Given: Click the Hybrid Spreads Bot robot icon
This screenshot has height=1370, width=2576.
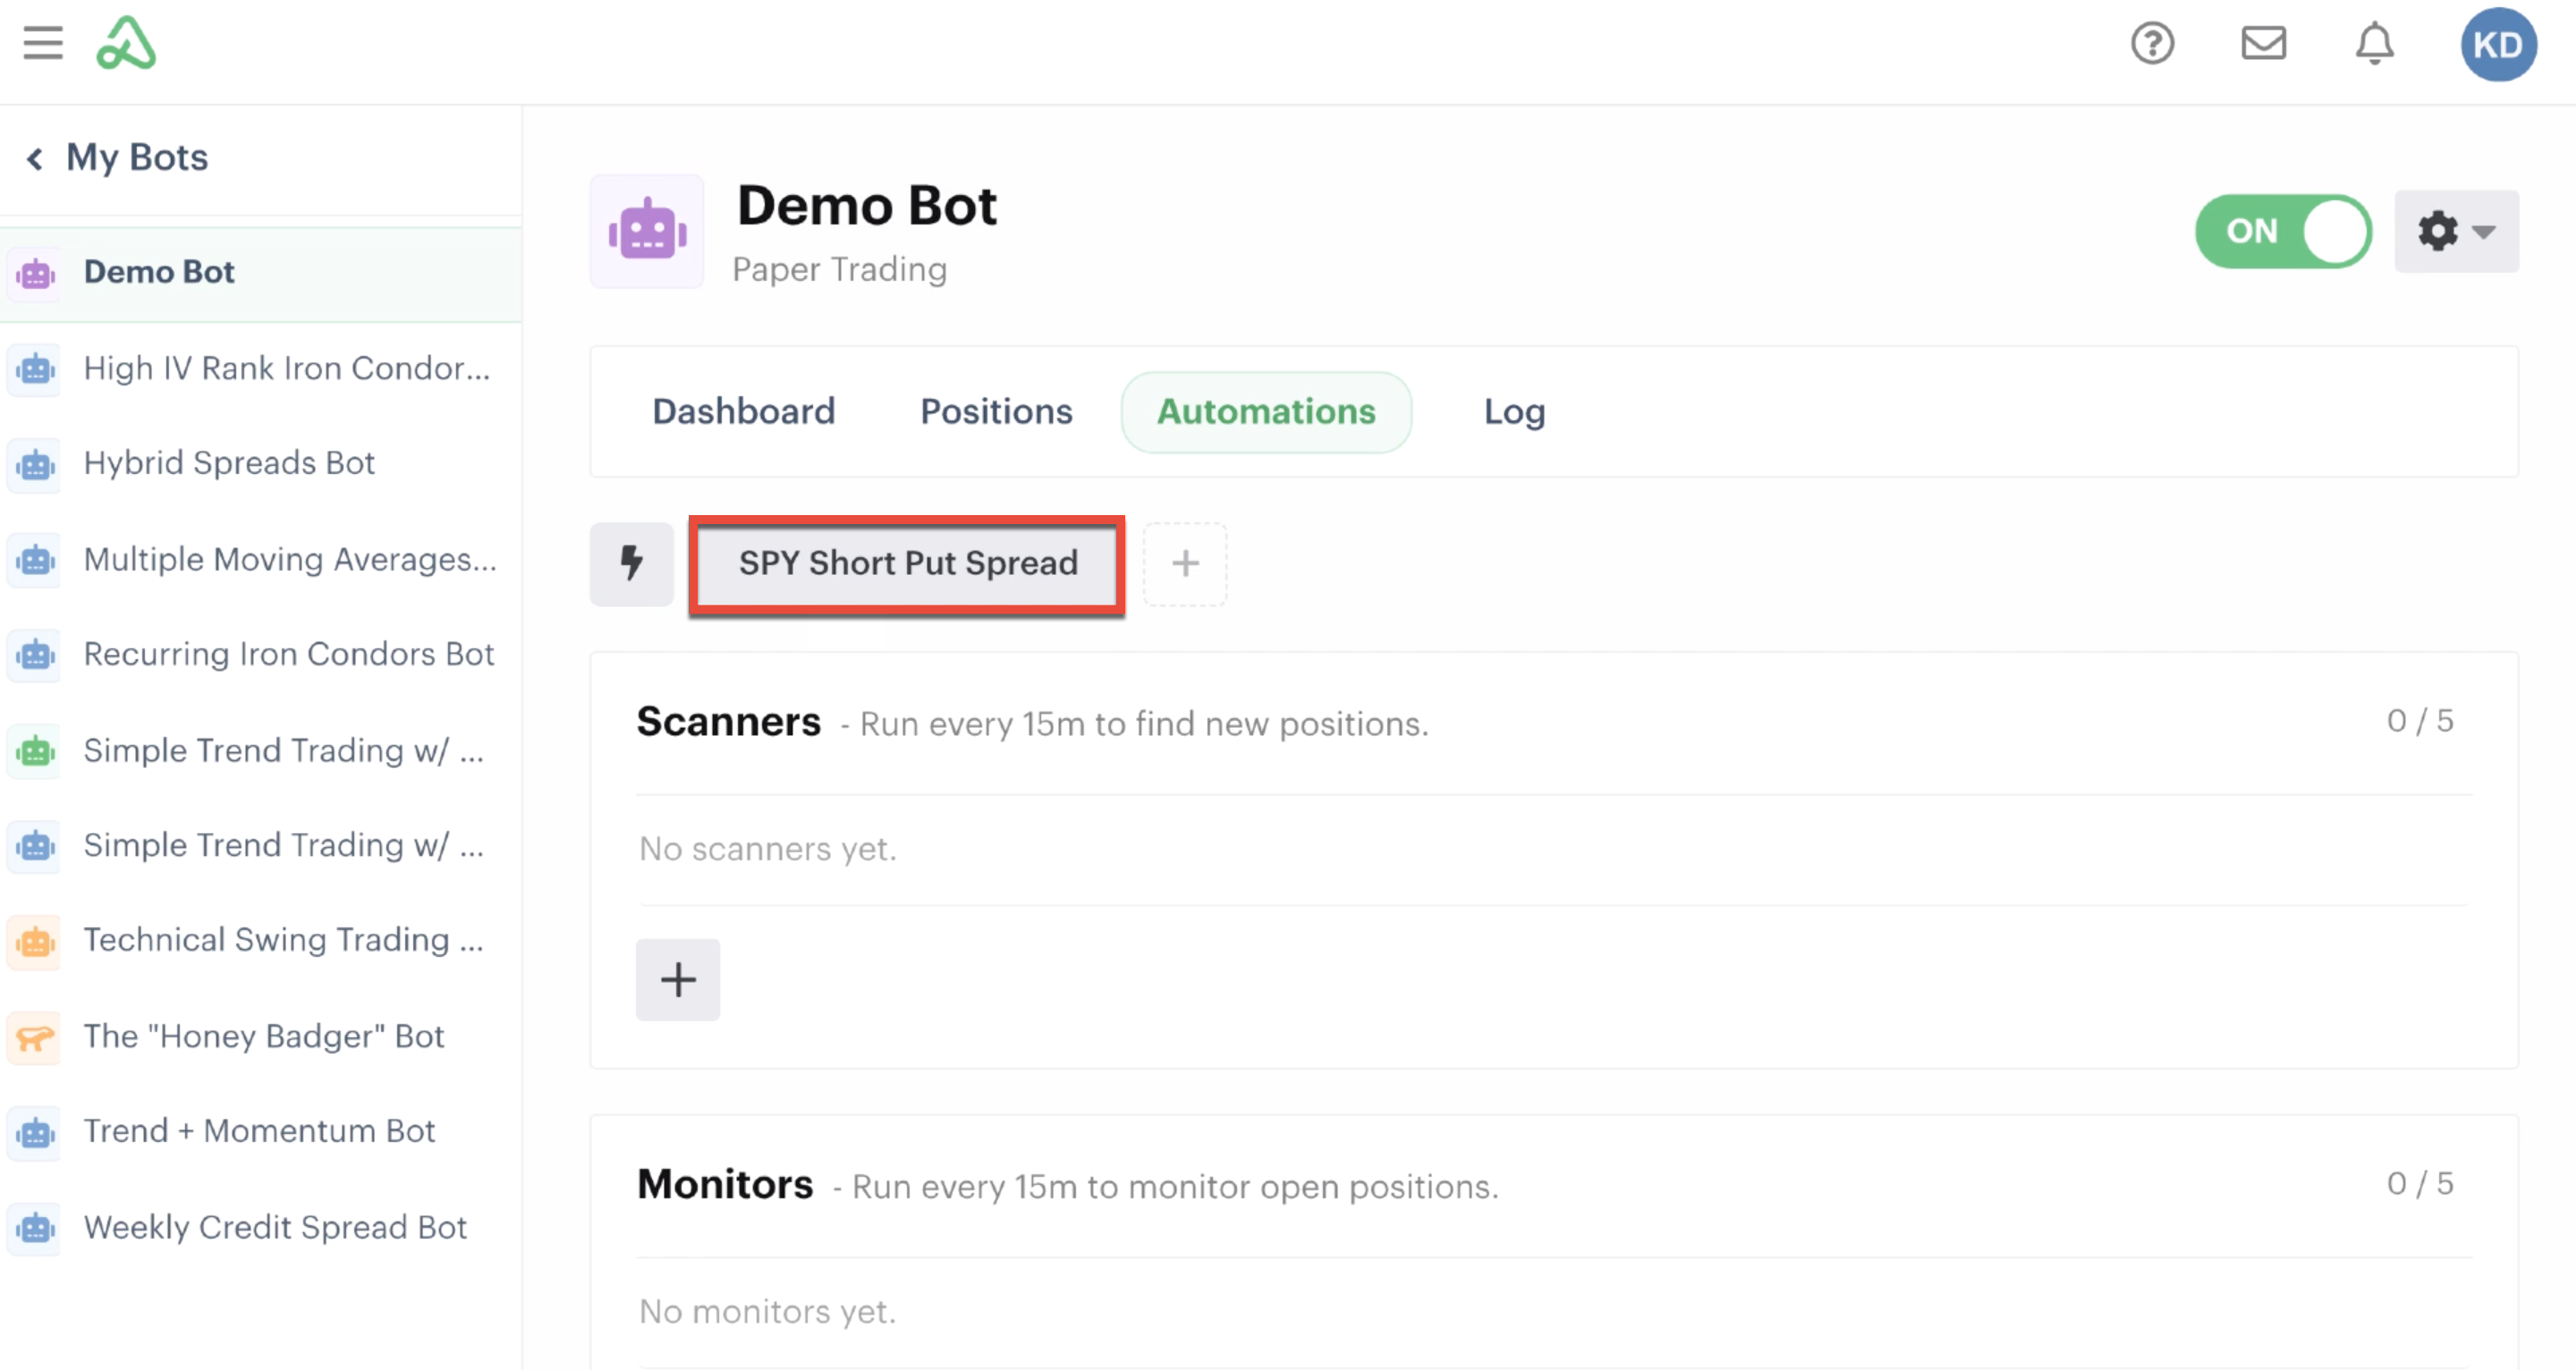Looking at the screenshot, I should 35,464.
